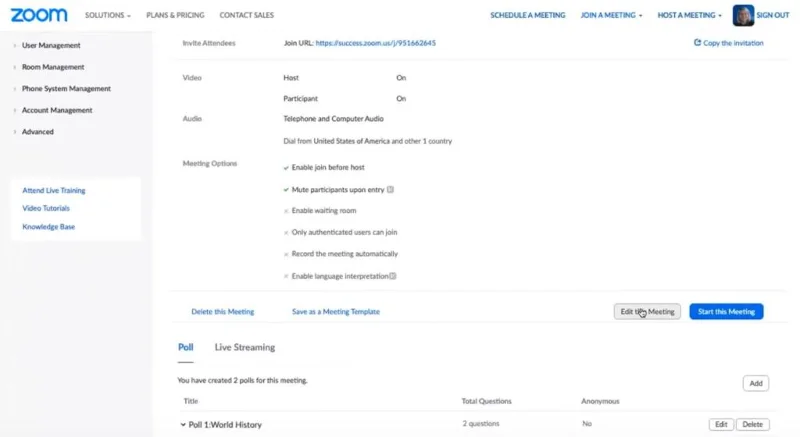Click Edit this Meeting button

(647, 312)
